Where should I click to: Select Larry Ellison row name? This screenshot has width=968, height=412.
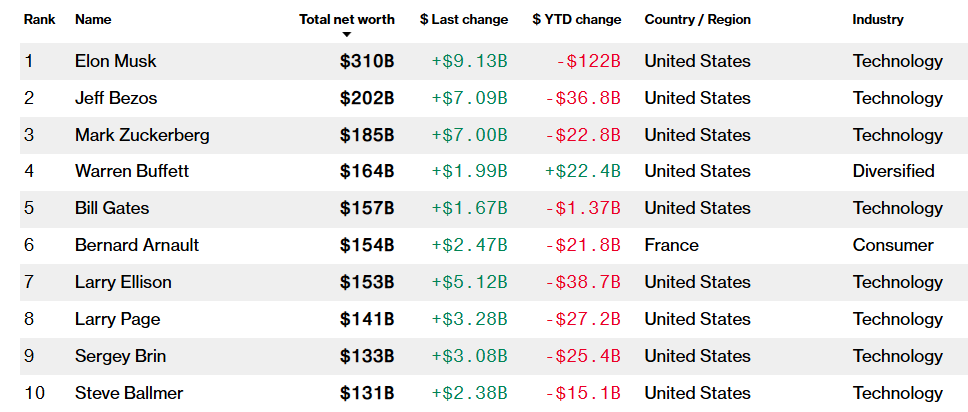[x=123, y=282]
